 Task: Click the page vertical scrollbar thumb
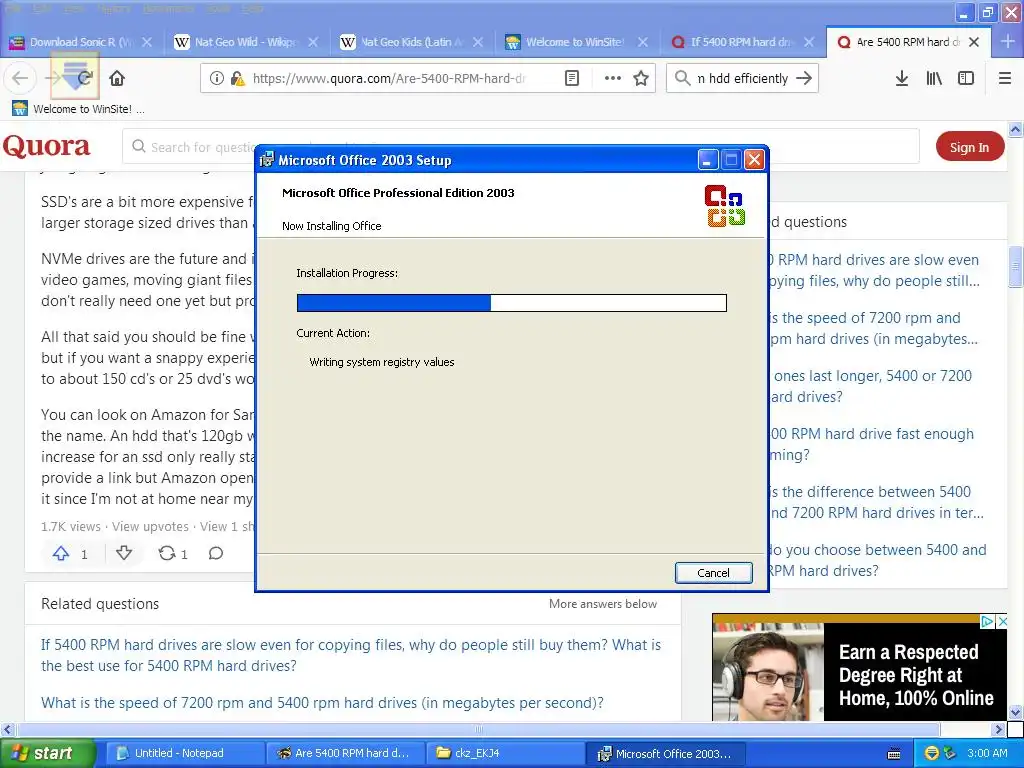click(x=1016, y=266)
